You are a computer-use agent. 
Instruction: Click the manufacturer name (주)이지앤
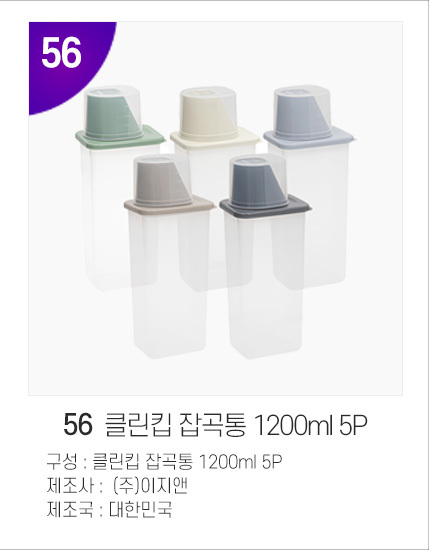point(150,486)
